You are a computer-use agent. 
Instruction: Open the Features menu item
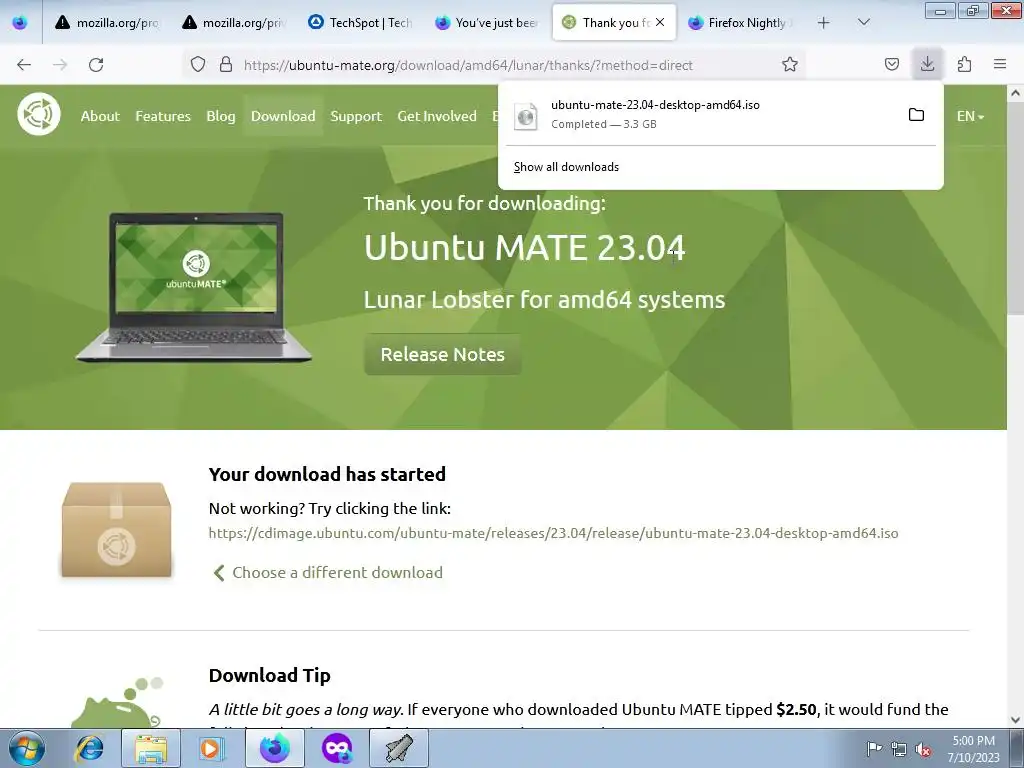(x=163, y=116)
